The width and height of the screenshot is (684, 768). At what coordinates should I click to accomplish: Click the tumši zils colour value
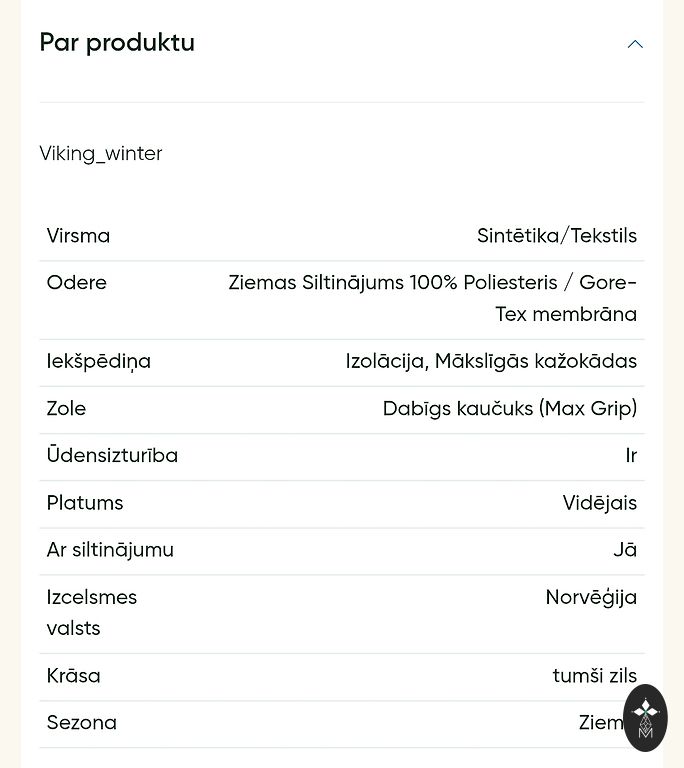pyautogui.click(x=594, y=676)
